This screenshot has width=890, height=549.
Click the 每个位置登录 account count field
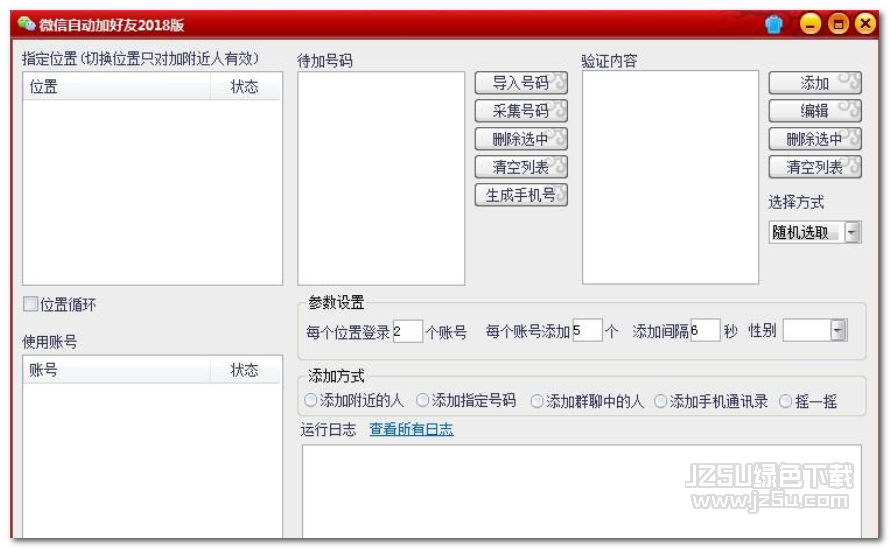[407, 331]
